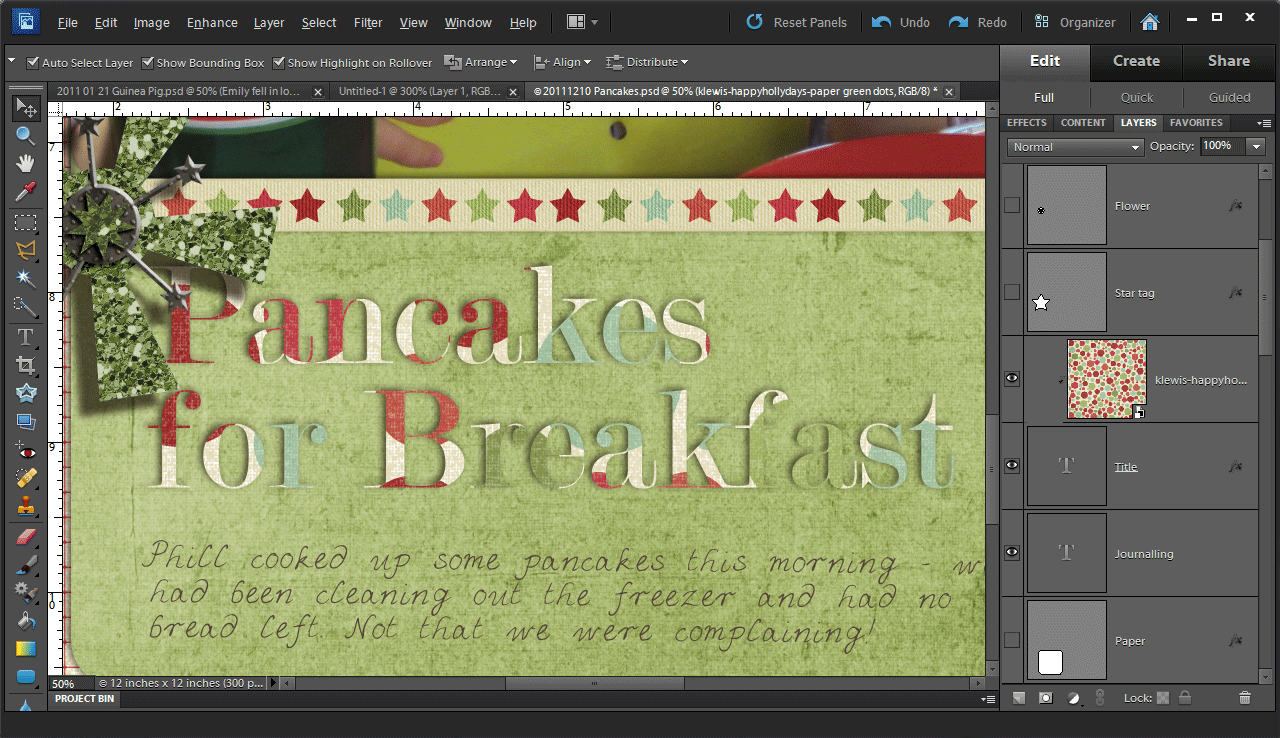Pick the Eyedropper tool
The height and width of the screenshot is (738, 1280).
[26, 191]
